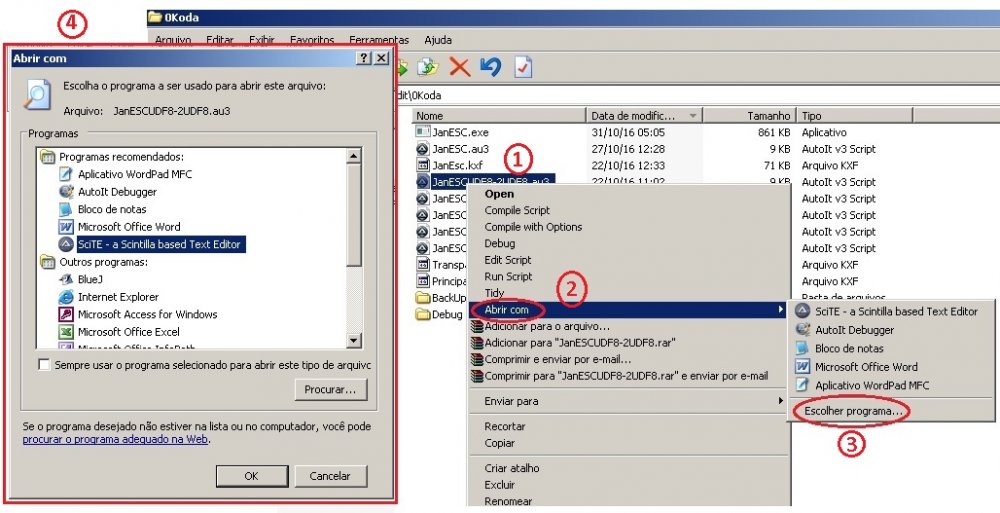This screenshot has width=1000, height=513.
Task: Click Debug in the context menu
Action: (x=499, y=244)
